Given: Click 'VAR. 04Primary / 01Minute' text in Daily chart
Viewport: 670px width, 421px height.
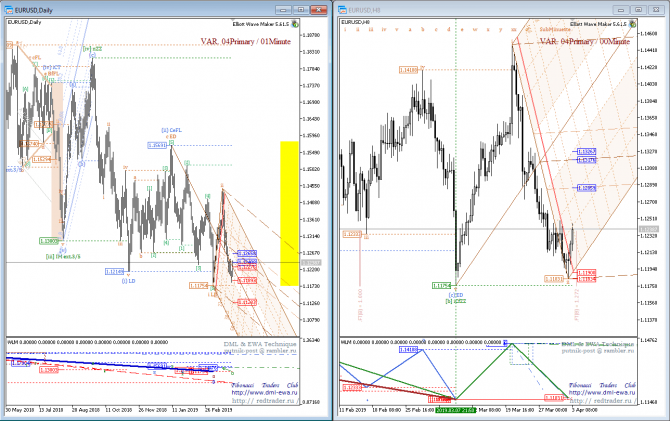Looking at the screenshot, I should (x=246, y=41).
